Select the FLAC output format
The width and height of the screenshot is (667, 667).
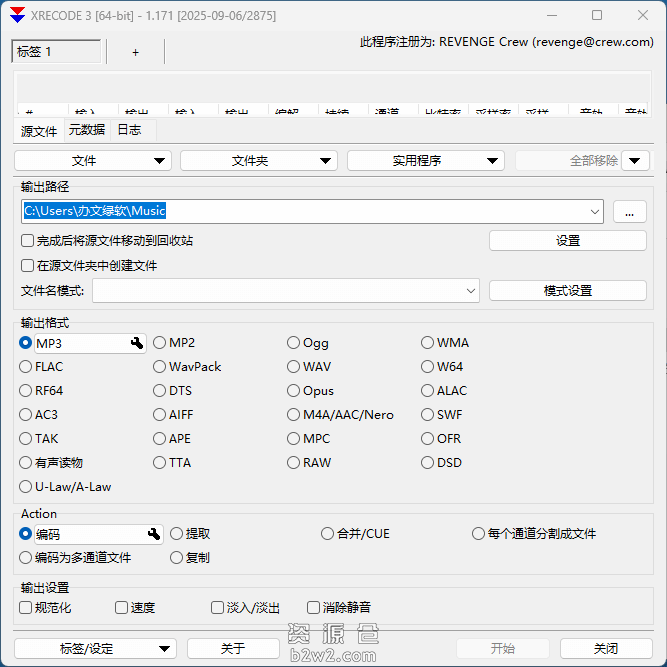click(x=26, y=367)
